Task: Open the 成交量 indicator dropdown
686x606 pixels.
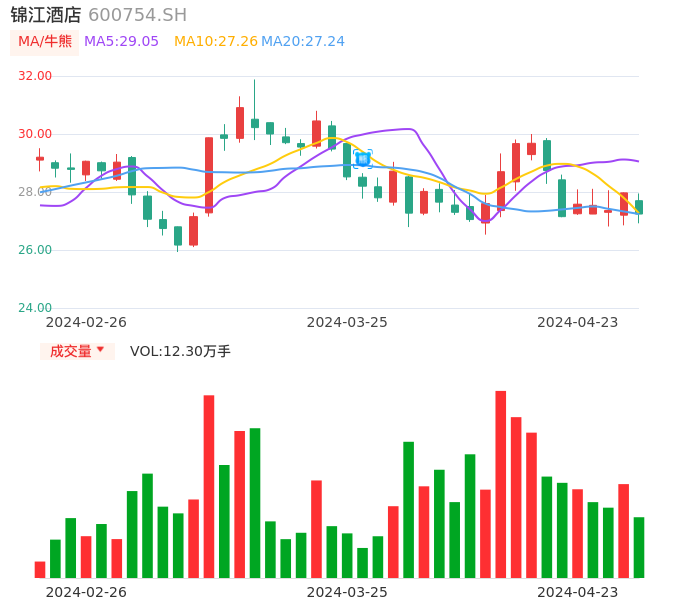Action: 77,351
